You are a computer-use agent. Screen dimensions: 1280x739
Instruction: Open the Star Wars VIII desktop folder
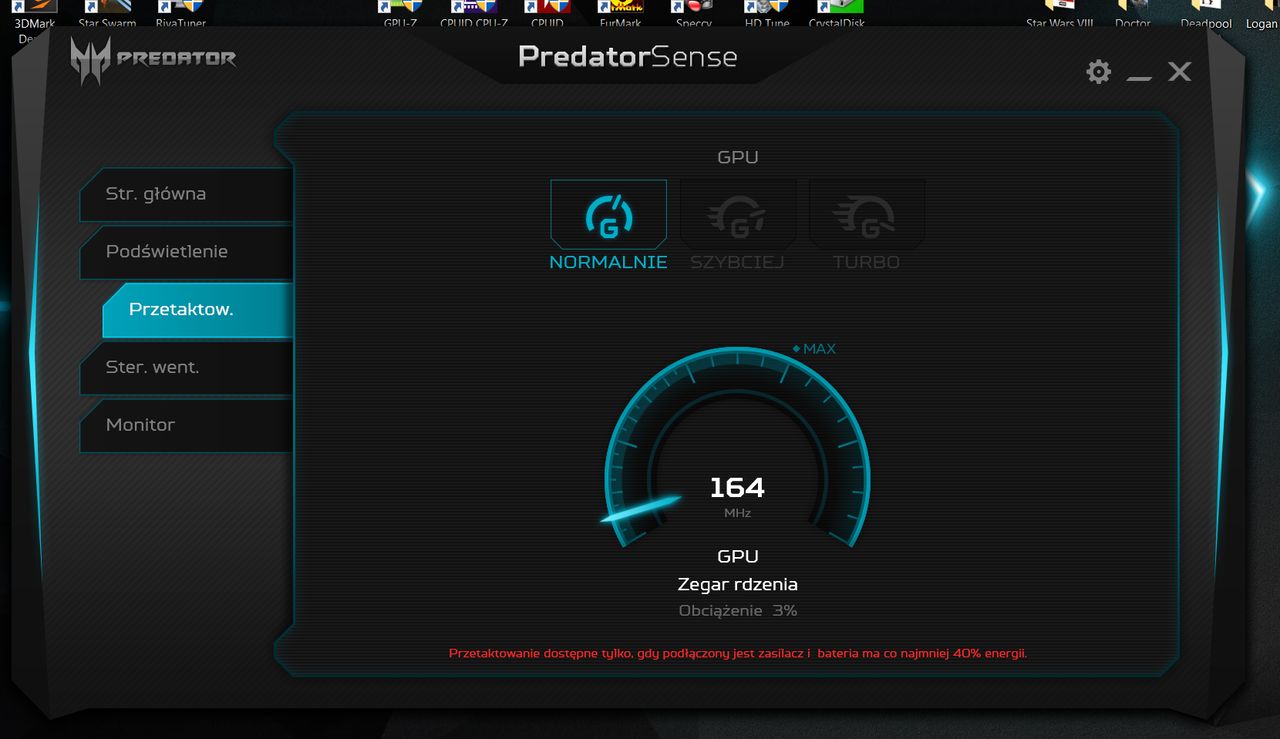point(1060,14)
